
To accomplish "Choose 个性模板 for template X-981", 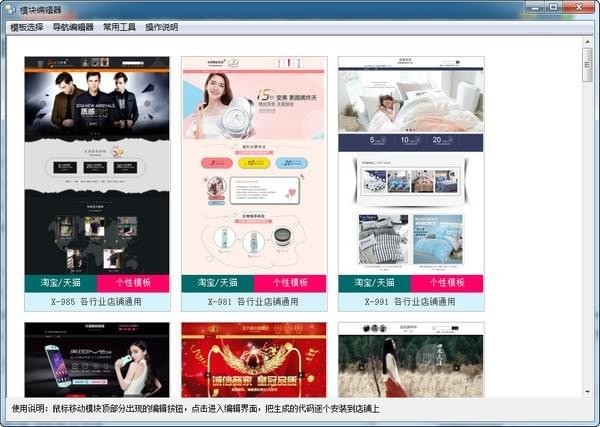I will (x=291, y=283).
